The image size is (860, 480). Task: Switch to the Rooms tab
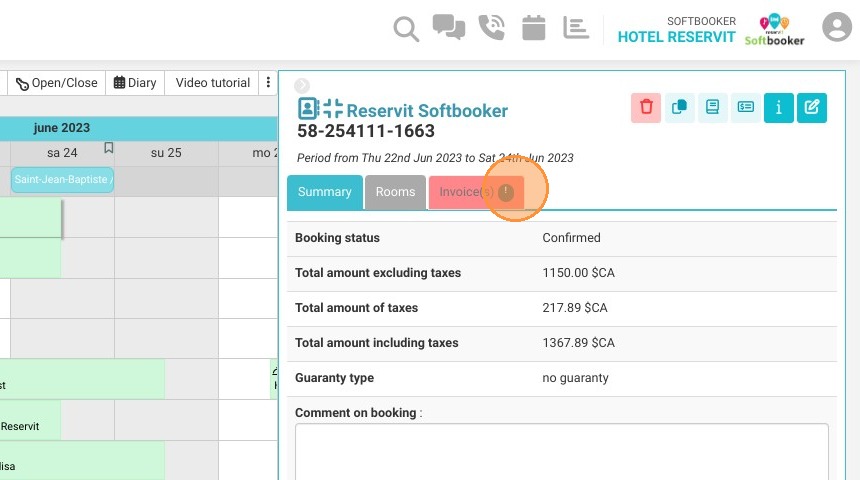(395, 192)
